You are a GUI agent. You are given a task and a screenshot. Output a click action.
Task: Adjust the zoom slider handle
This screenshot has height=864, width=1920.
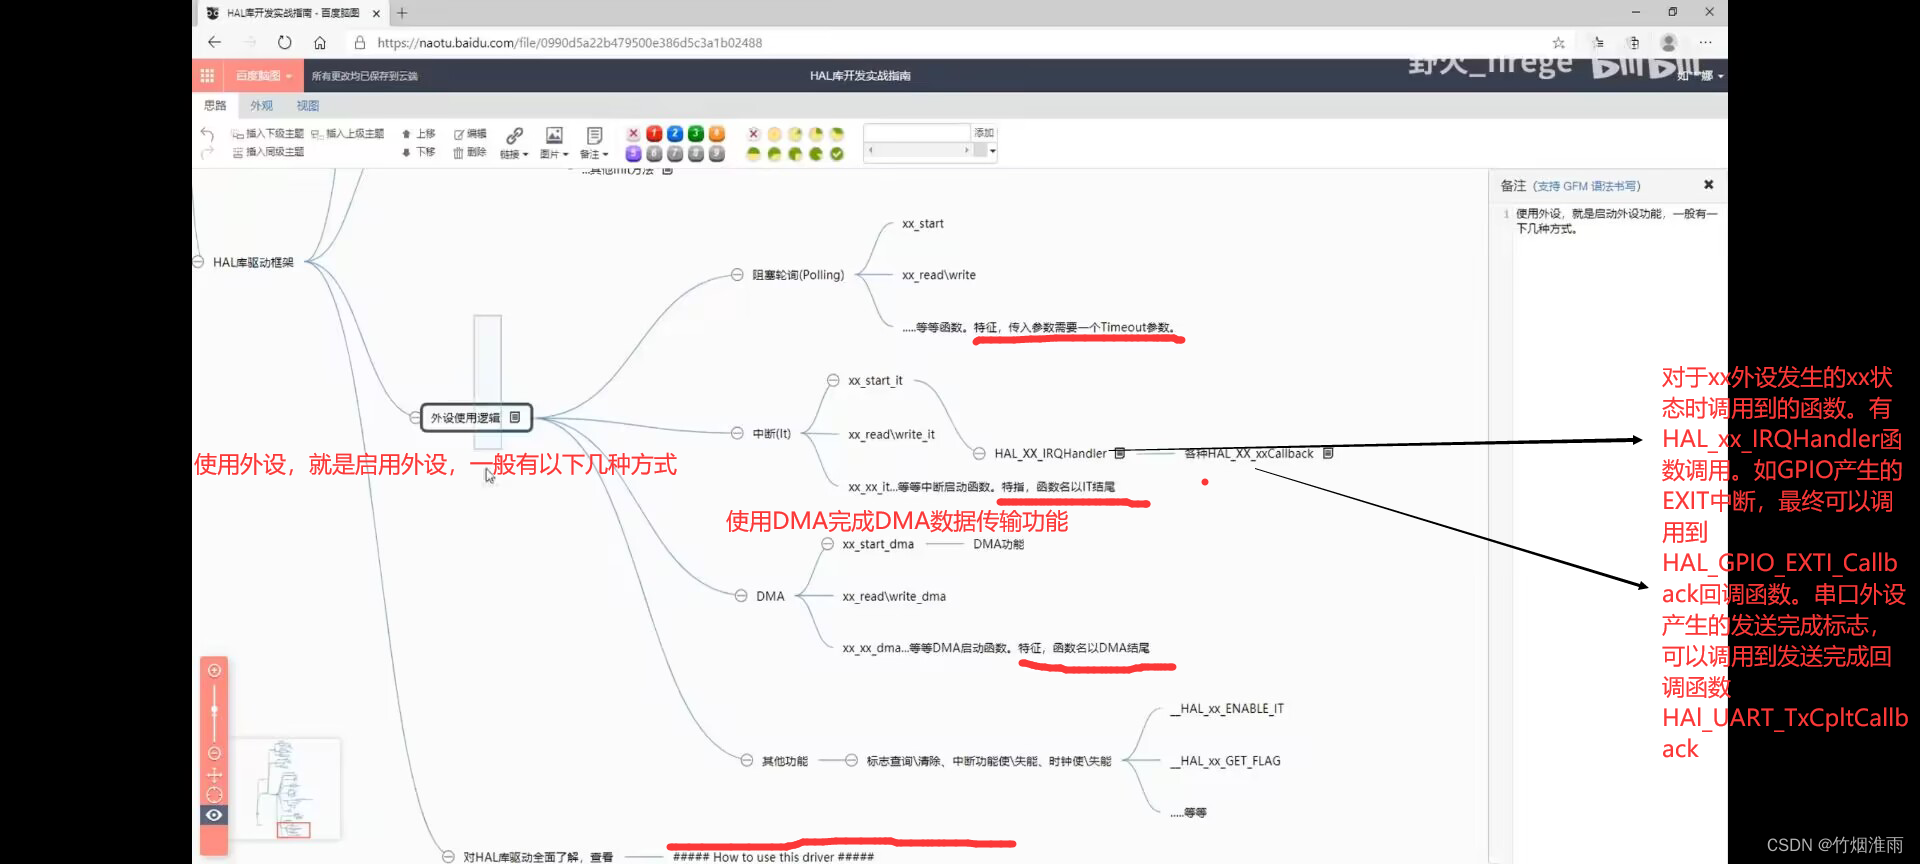[214, 710]
